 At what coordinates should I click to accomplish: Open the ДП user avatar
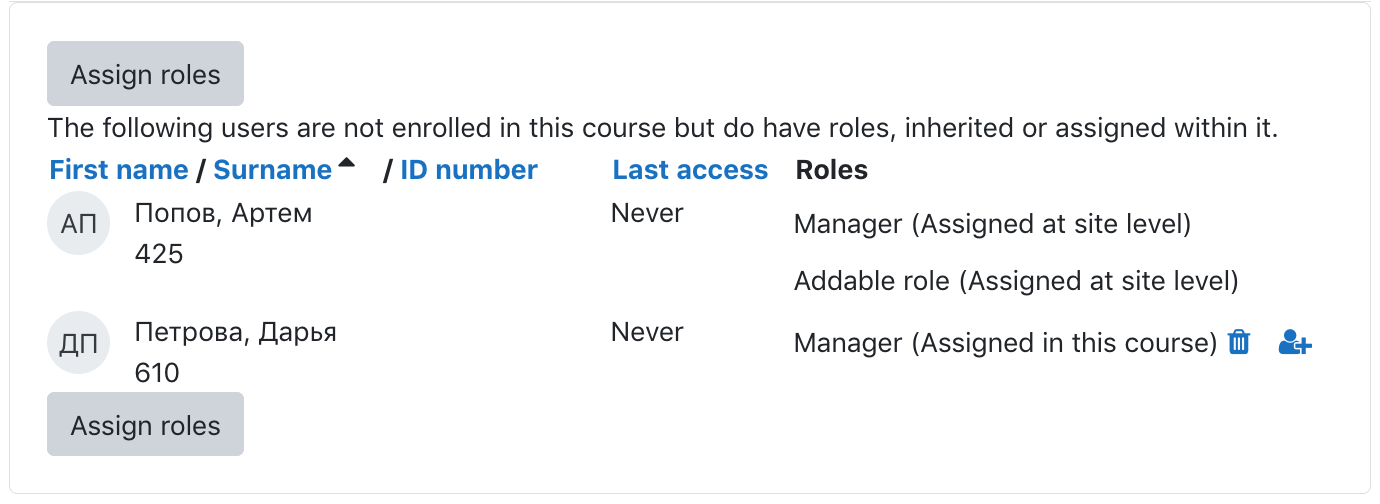[x=79, y=342]
